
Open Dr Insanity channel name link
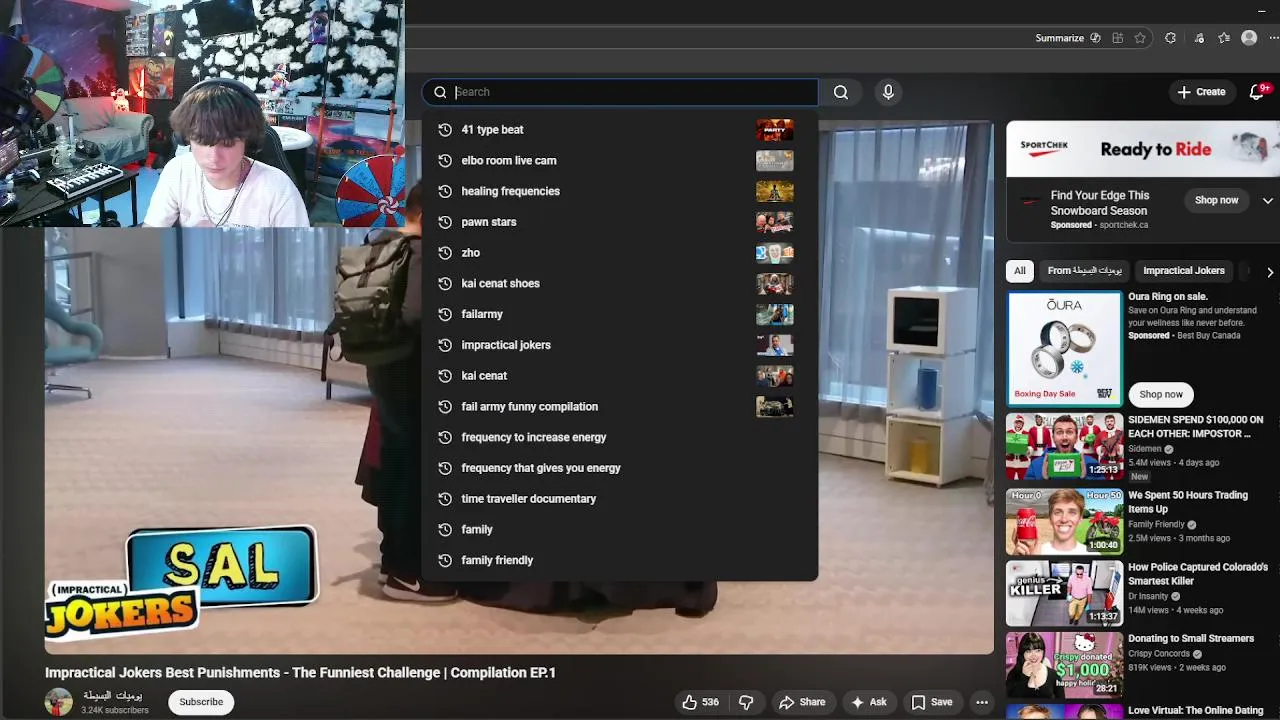click(1148, 596)
